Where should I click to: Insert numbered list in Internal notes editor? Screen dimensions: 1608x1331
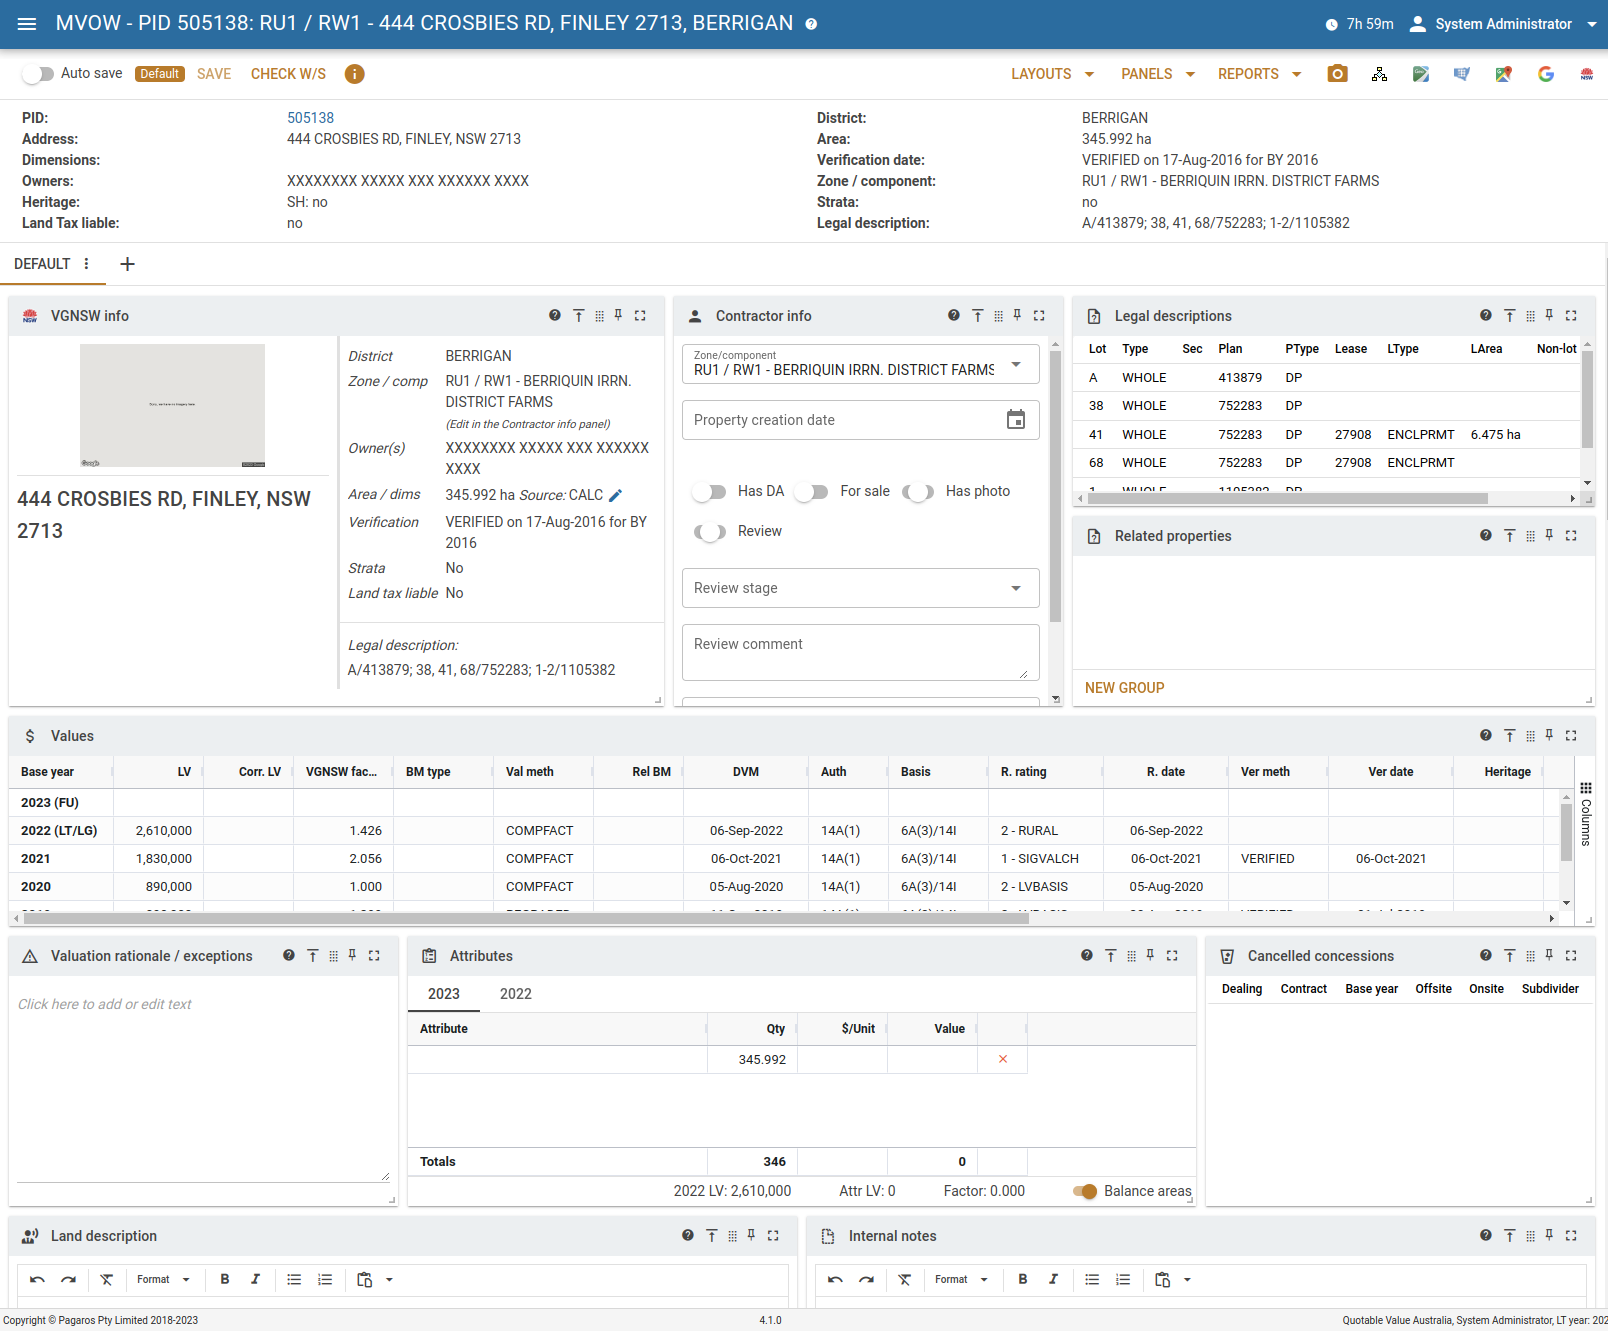pos(1123,1279)
